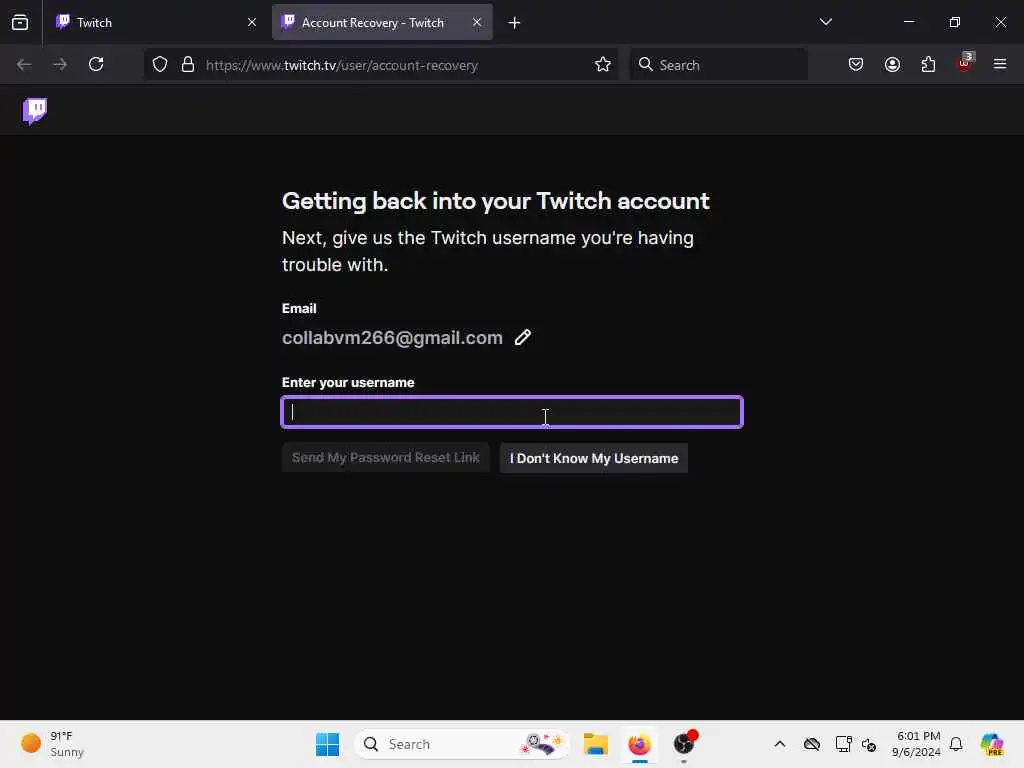This screenshot has width=1024, height=768.
Task: Go forward using the browser forward arrow
Action: click(x=59, y=64)
